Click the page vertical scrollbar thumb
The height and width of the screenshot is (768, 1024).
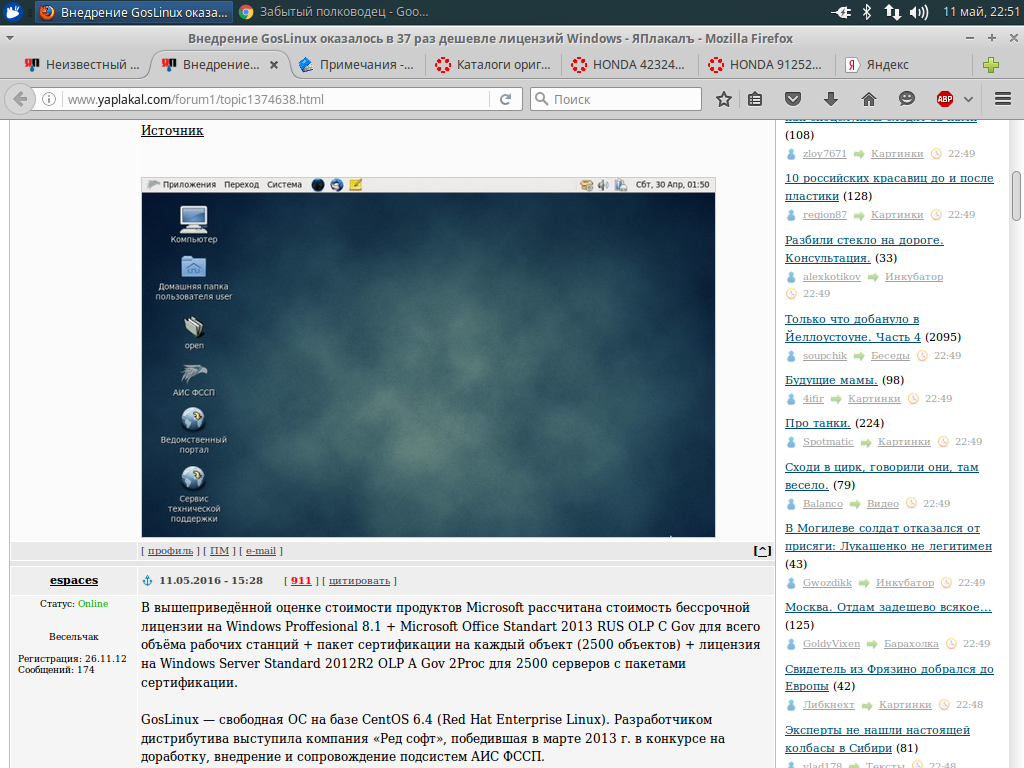[x=1016, y=196]
